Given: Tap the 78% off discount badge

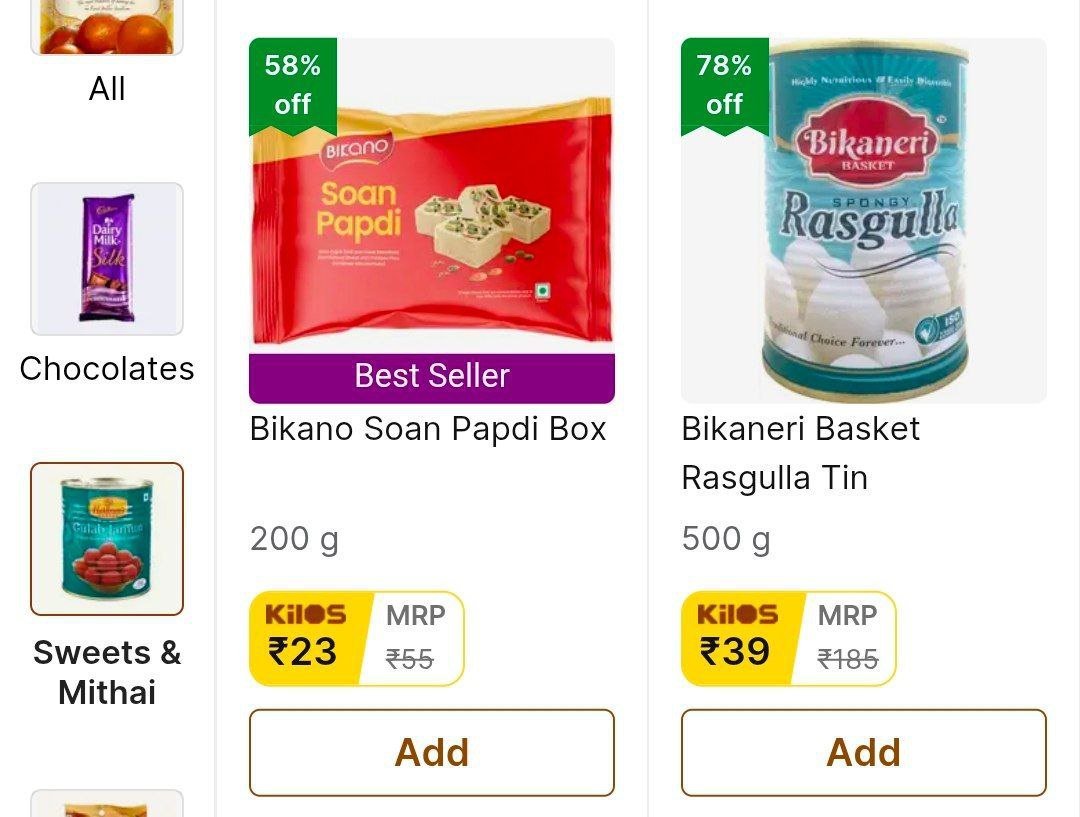Looking at the screenshot, I should point(724,85).
